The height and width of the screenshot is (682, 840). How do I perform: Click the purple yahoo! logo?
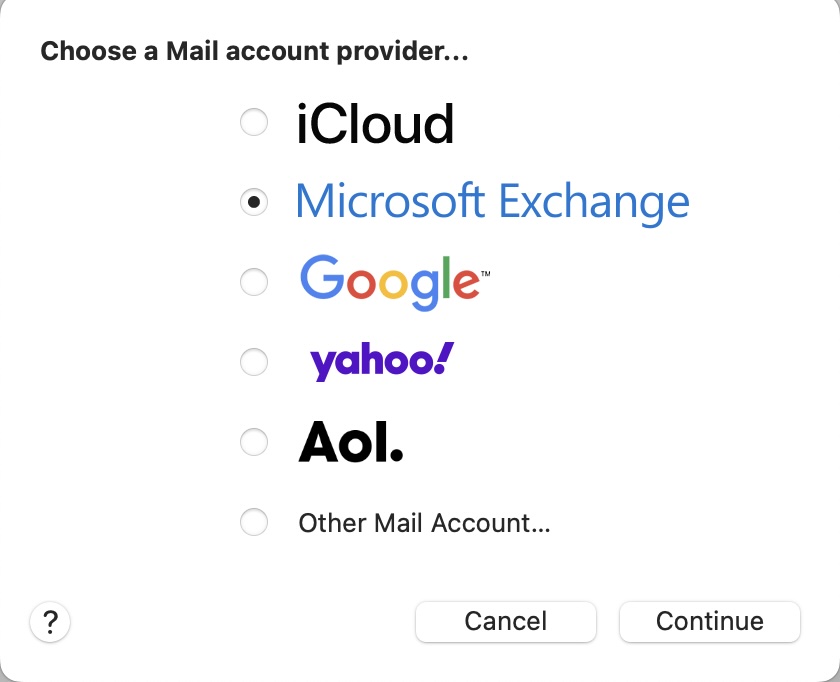(x=382, y=362)
